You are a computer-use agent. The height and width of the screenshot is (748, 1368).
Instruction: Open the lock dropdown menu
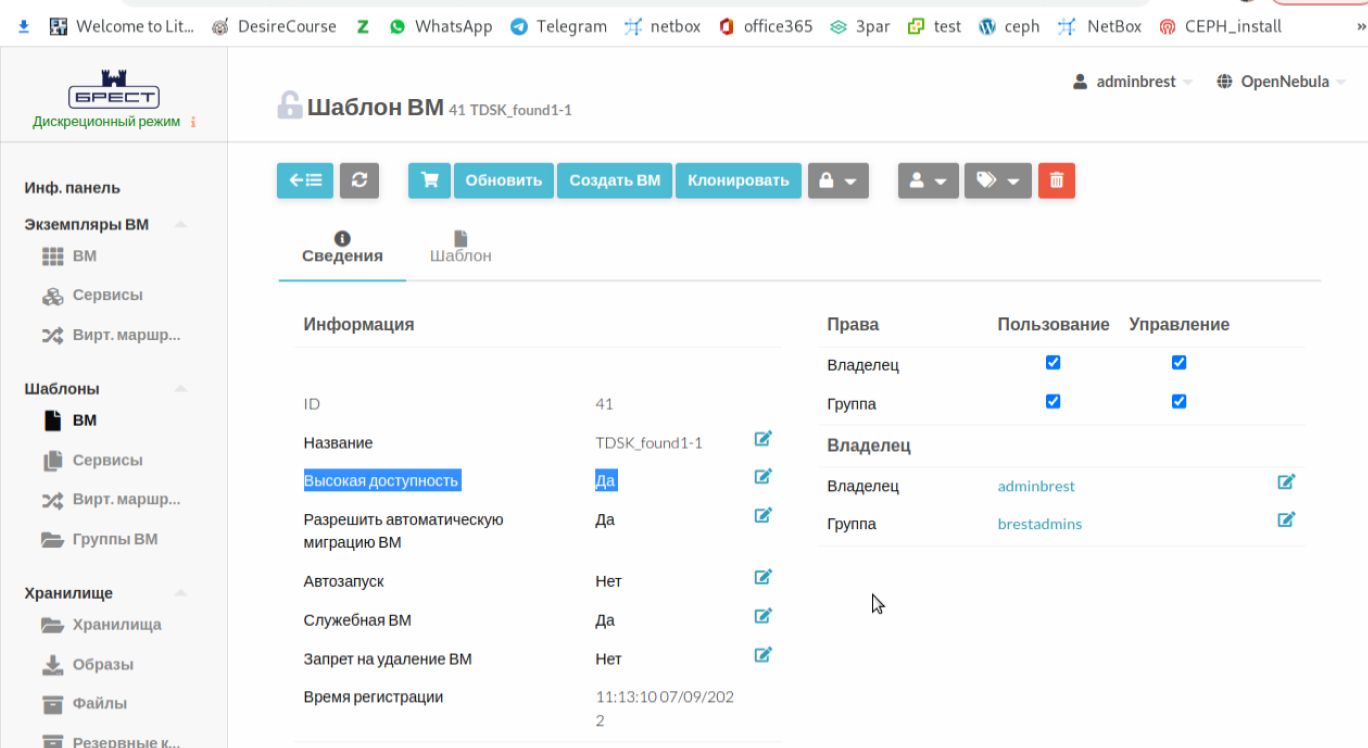pyautogui.click(x=838, y=181)
